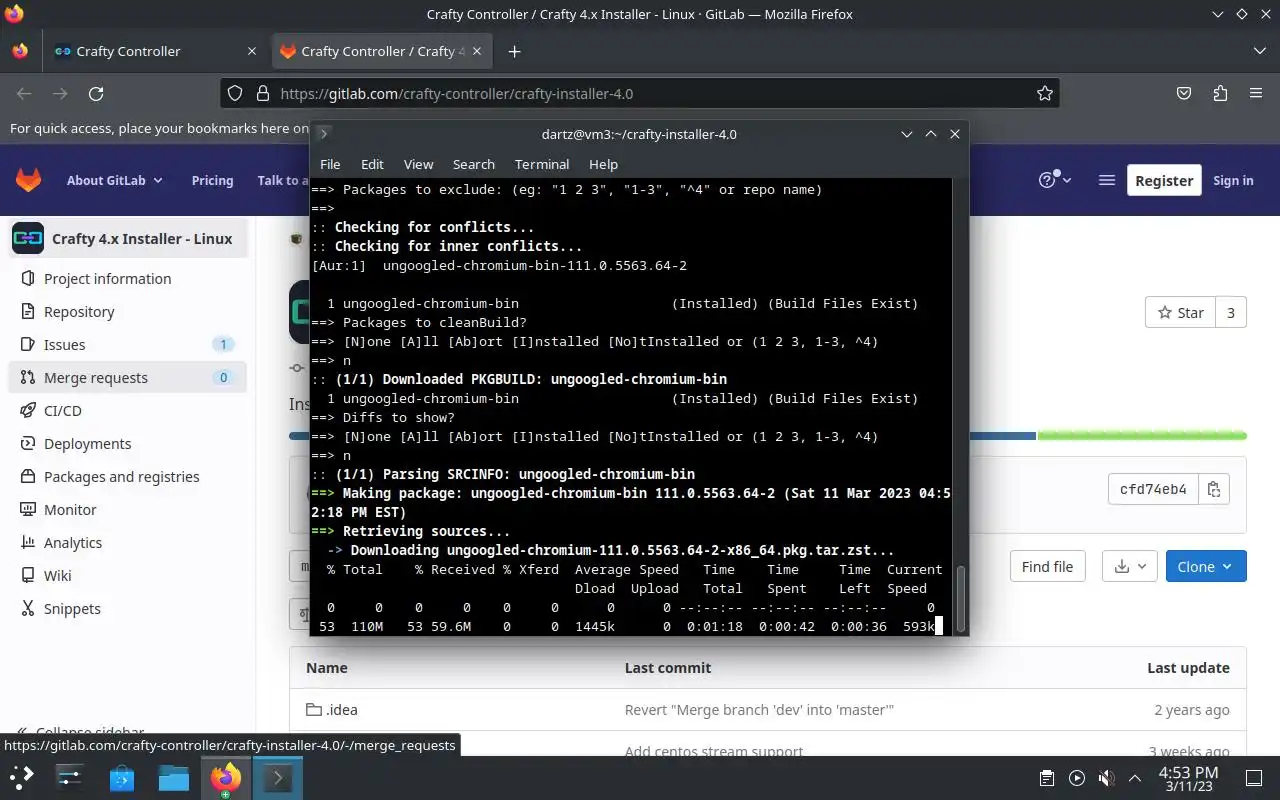Open Discover store from taskbar
This screenshot has height=800, width=1280.
coord(121,777)
